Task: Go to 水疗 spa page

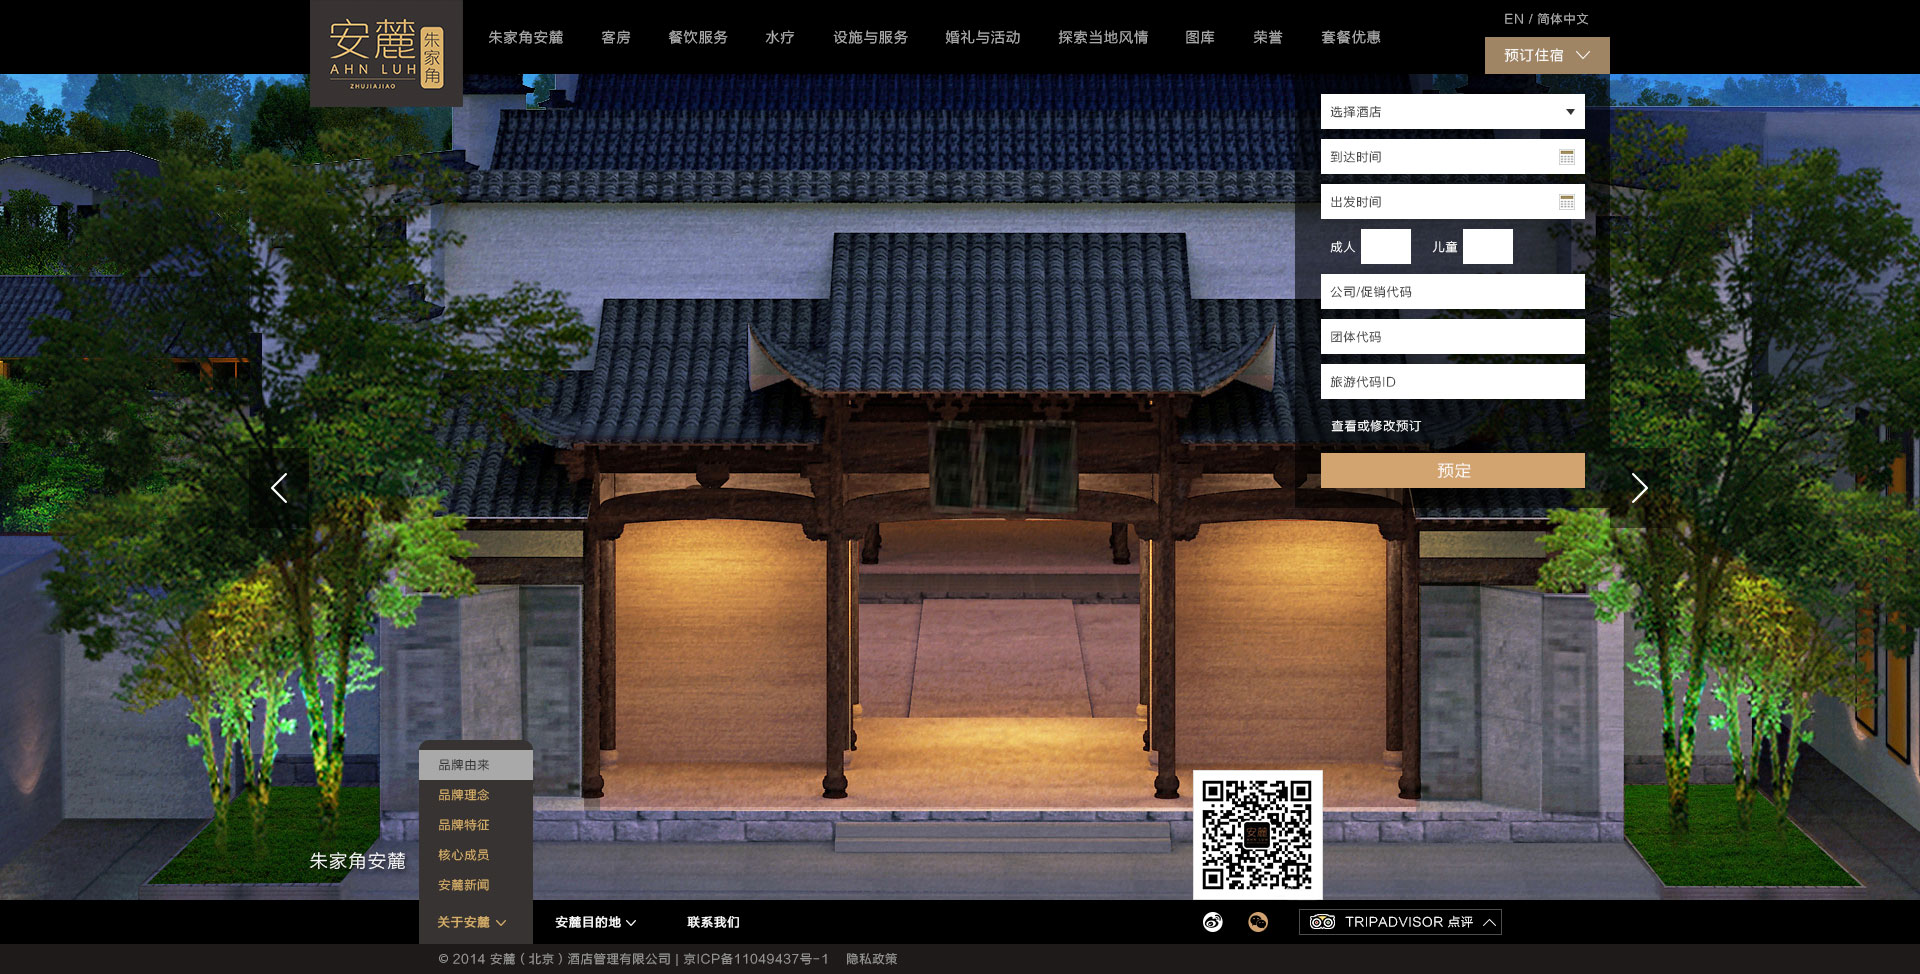Action: tap(780, 37)
